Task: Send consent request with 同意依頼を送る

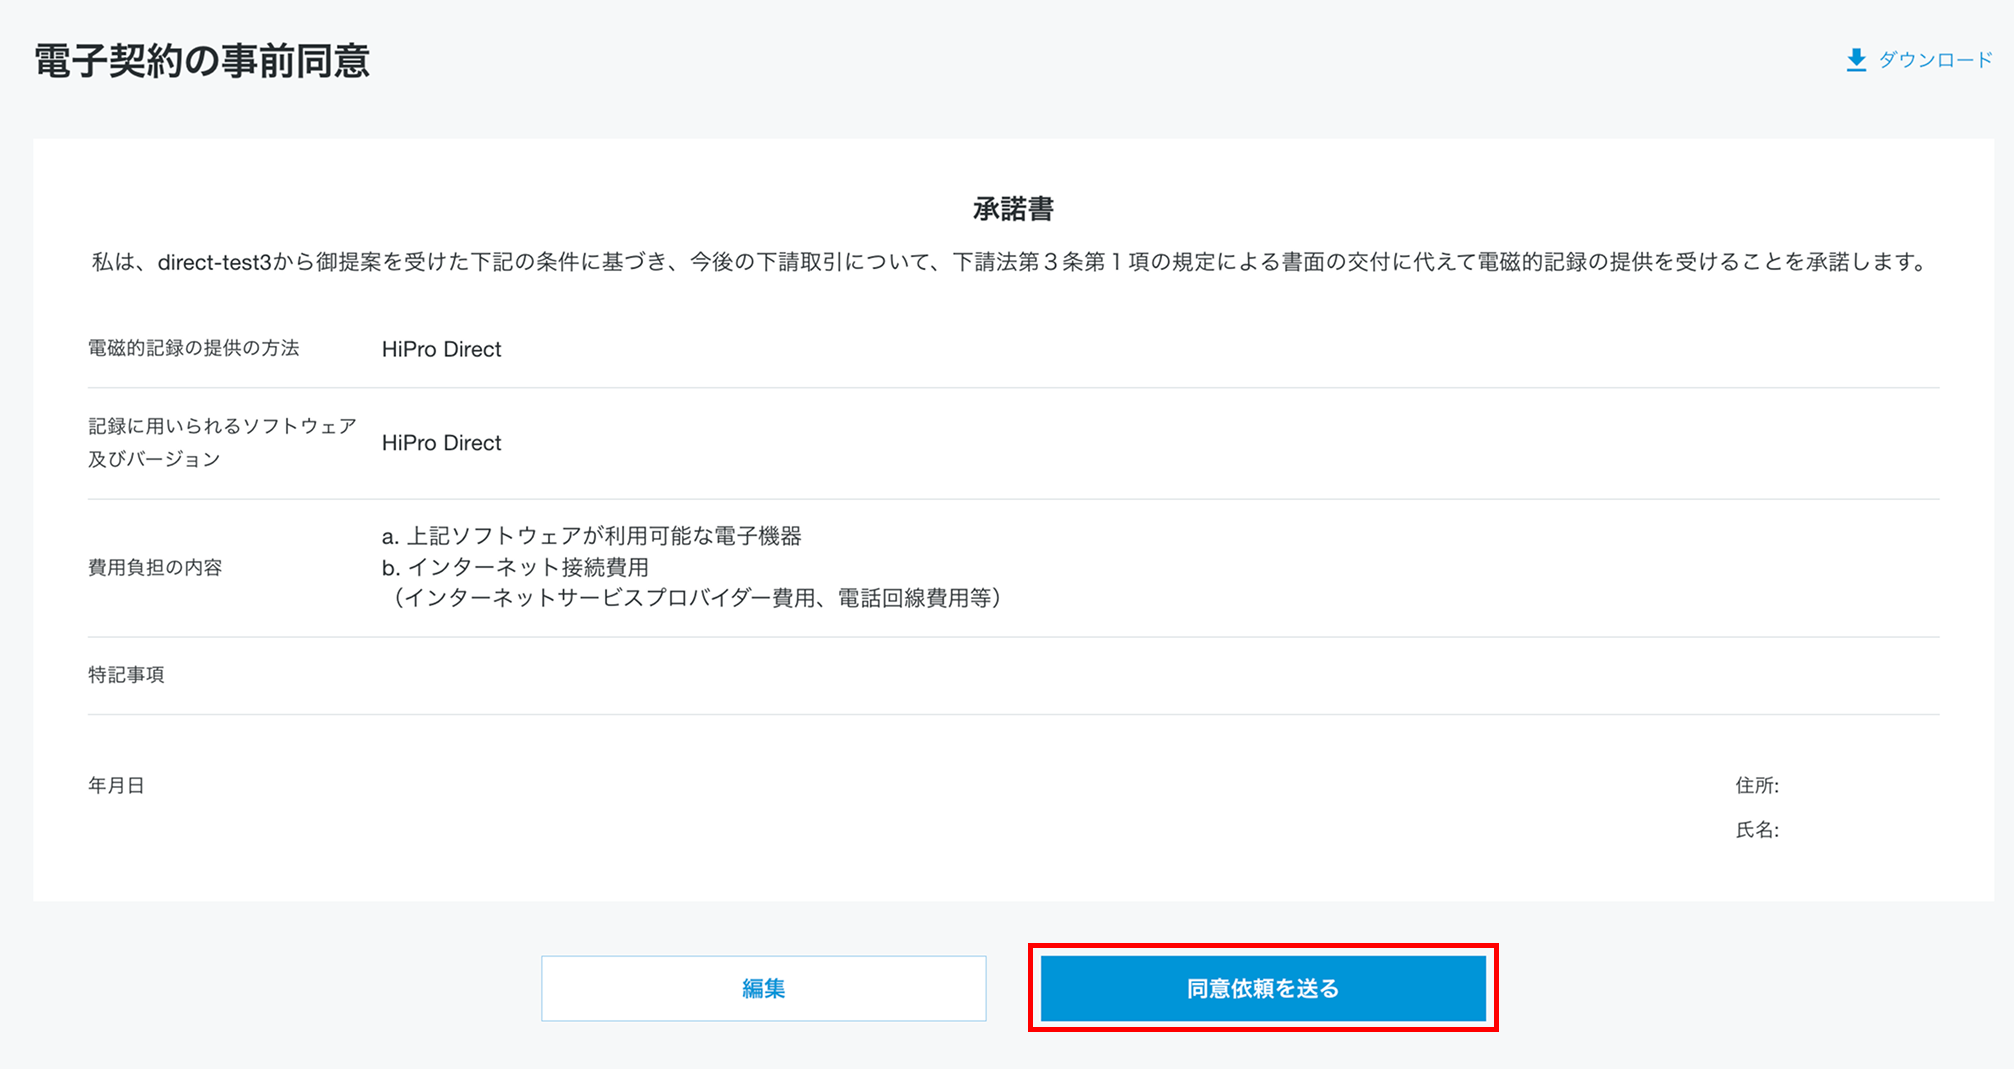Action: pyautogui.click(x=1262, y=988)
